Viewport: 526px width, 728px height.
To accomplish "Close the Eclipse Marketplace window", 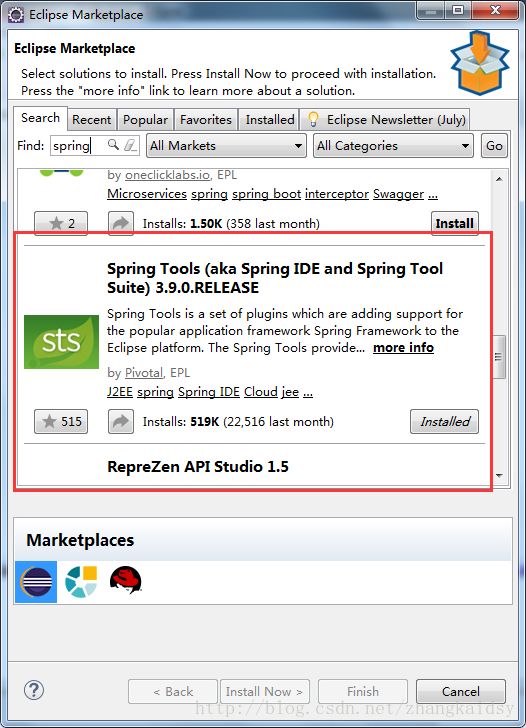I will click(495, 10).
